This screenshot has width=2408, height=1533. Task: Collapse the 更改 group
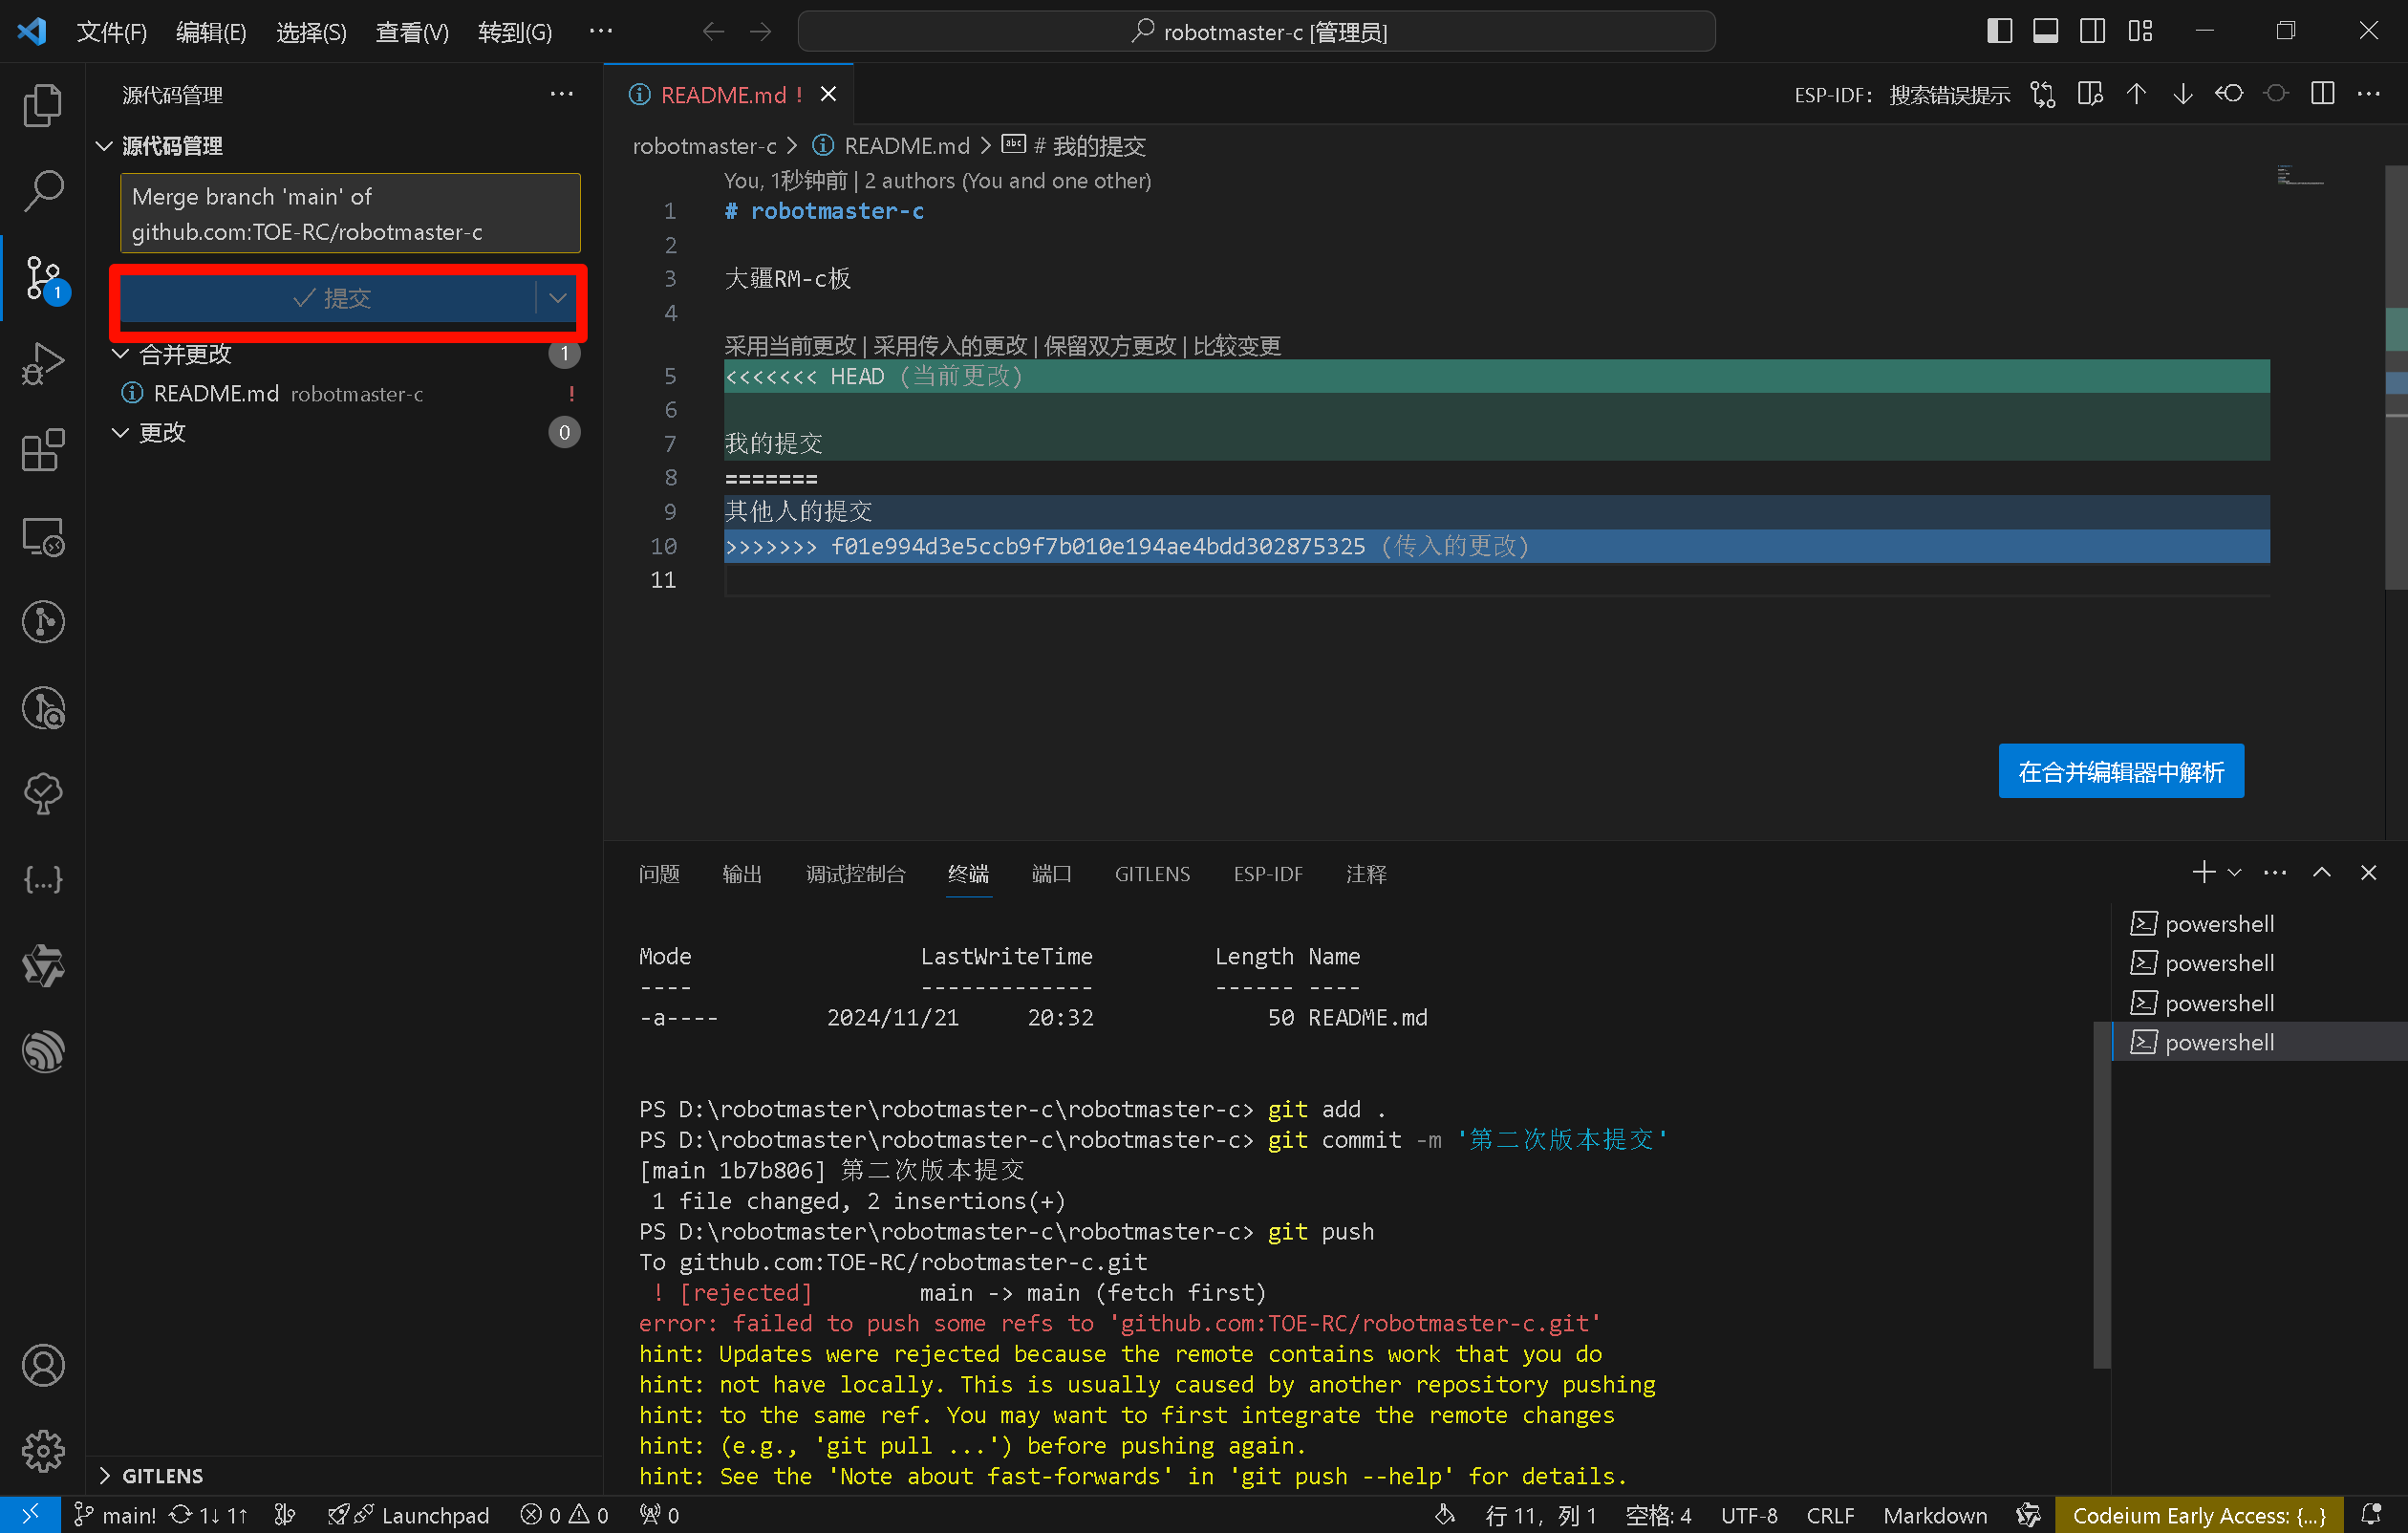point(120,432)
